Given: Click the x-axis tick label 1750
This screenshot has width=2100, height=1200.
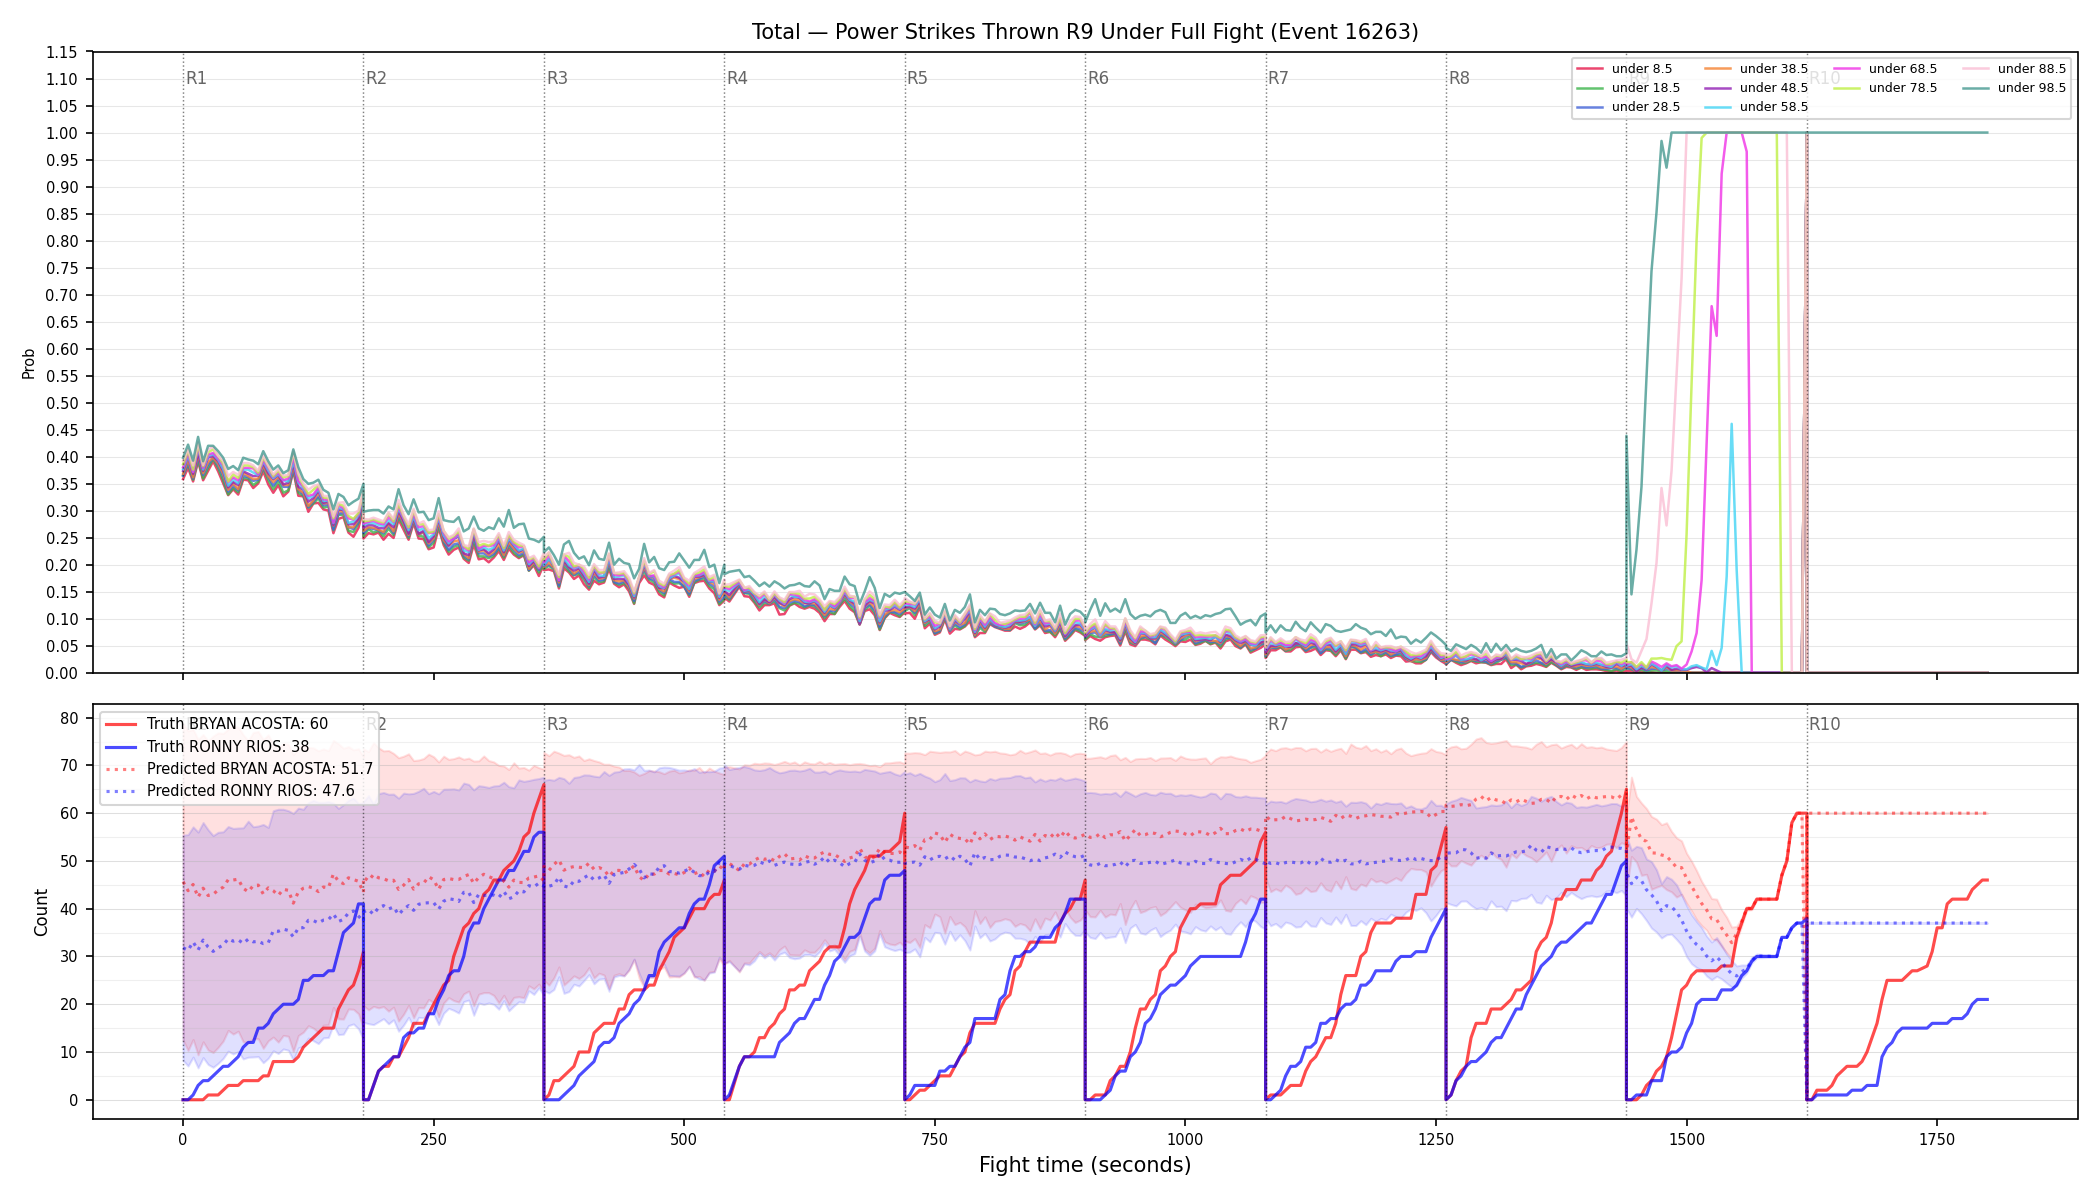Looking at the screenshot, I should click(1937, 1140).
